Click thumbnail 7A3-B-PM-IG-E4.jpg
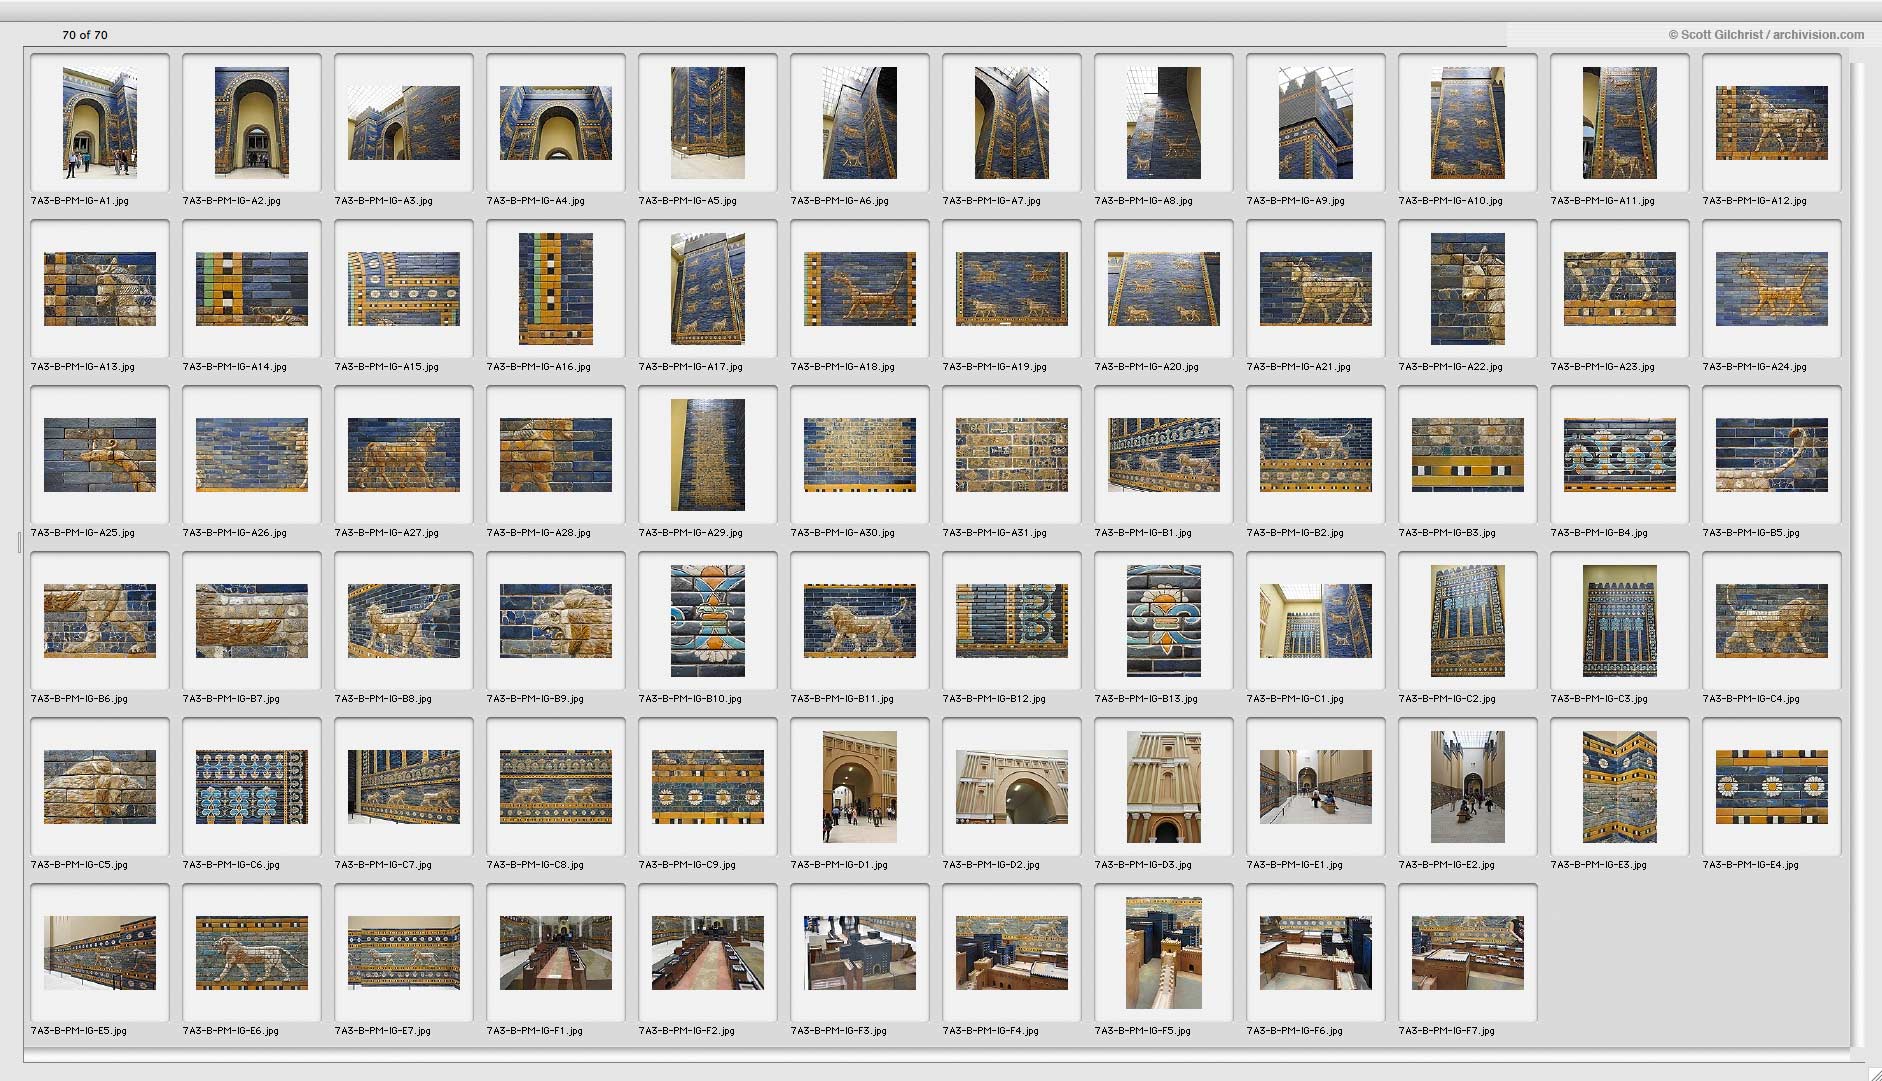The height and width of the screenshot is (1081, 1882). [1772, 787]
